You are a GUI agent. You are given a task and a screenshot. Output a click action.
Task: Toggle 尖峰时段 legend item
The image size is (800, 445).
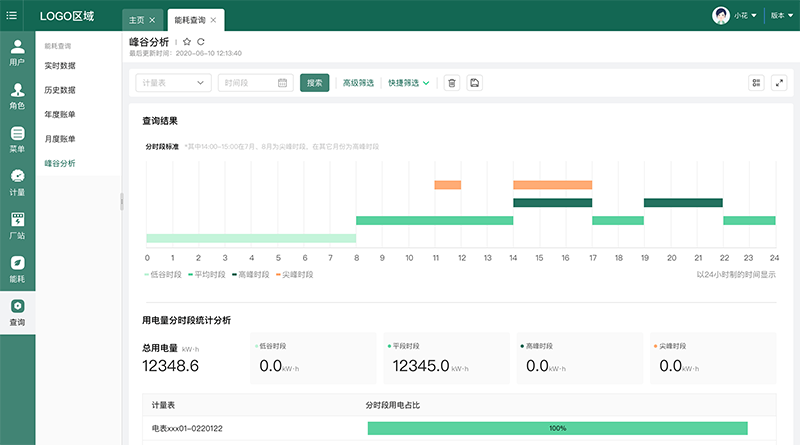tap(294, 275)
